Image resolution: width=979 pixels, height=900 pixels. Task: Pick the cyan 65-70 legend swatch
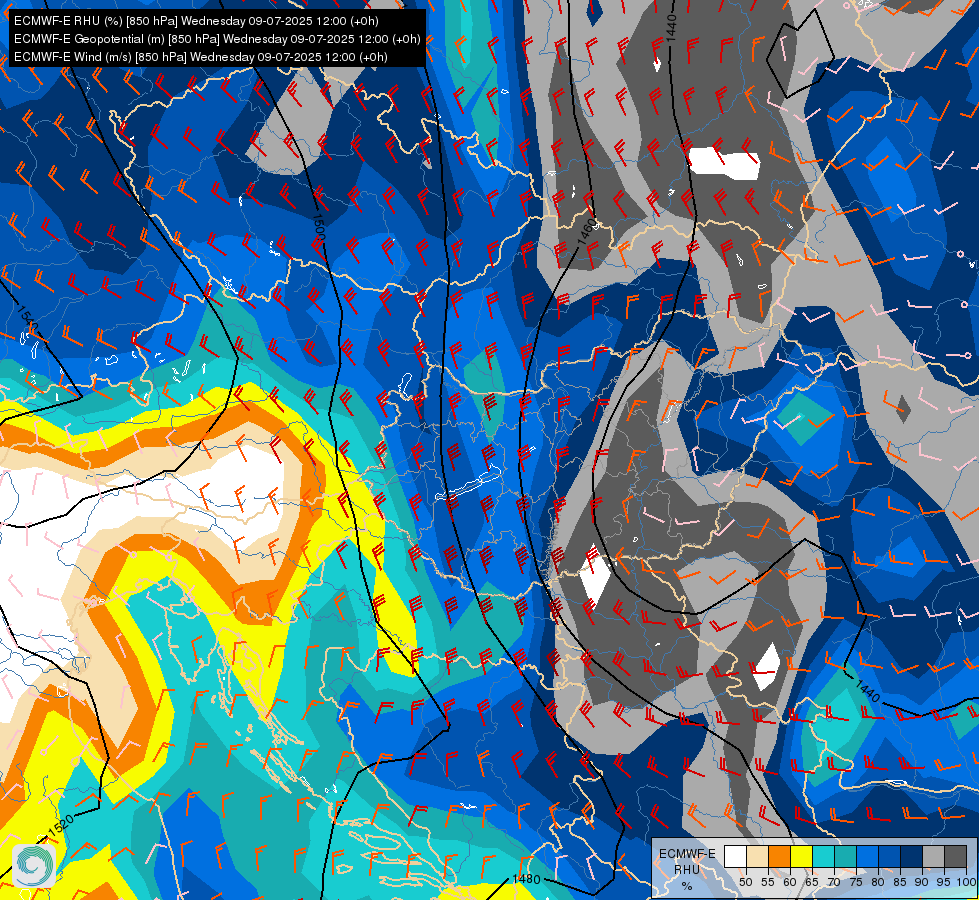(824, 856)
